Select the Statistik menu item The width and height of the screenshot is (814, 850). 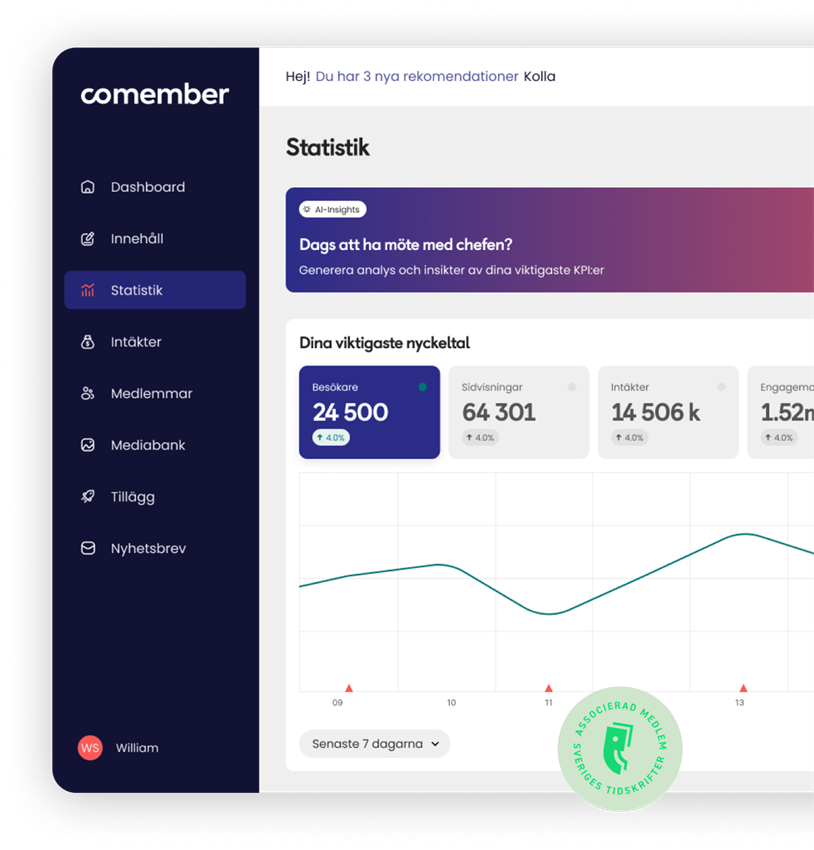pyautogui.click(x=155, y=290)
